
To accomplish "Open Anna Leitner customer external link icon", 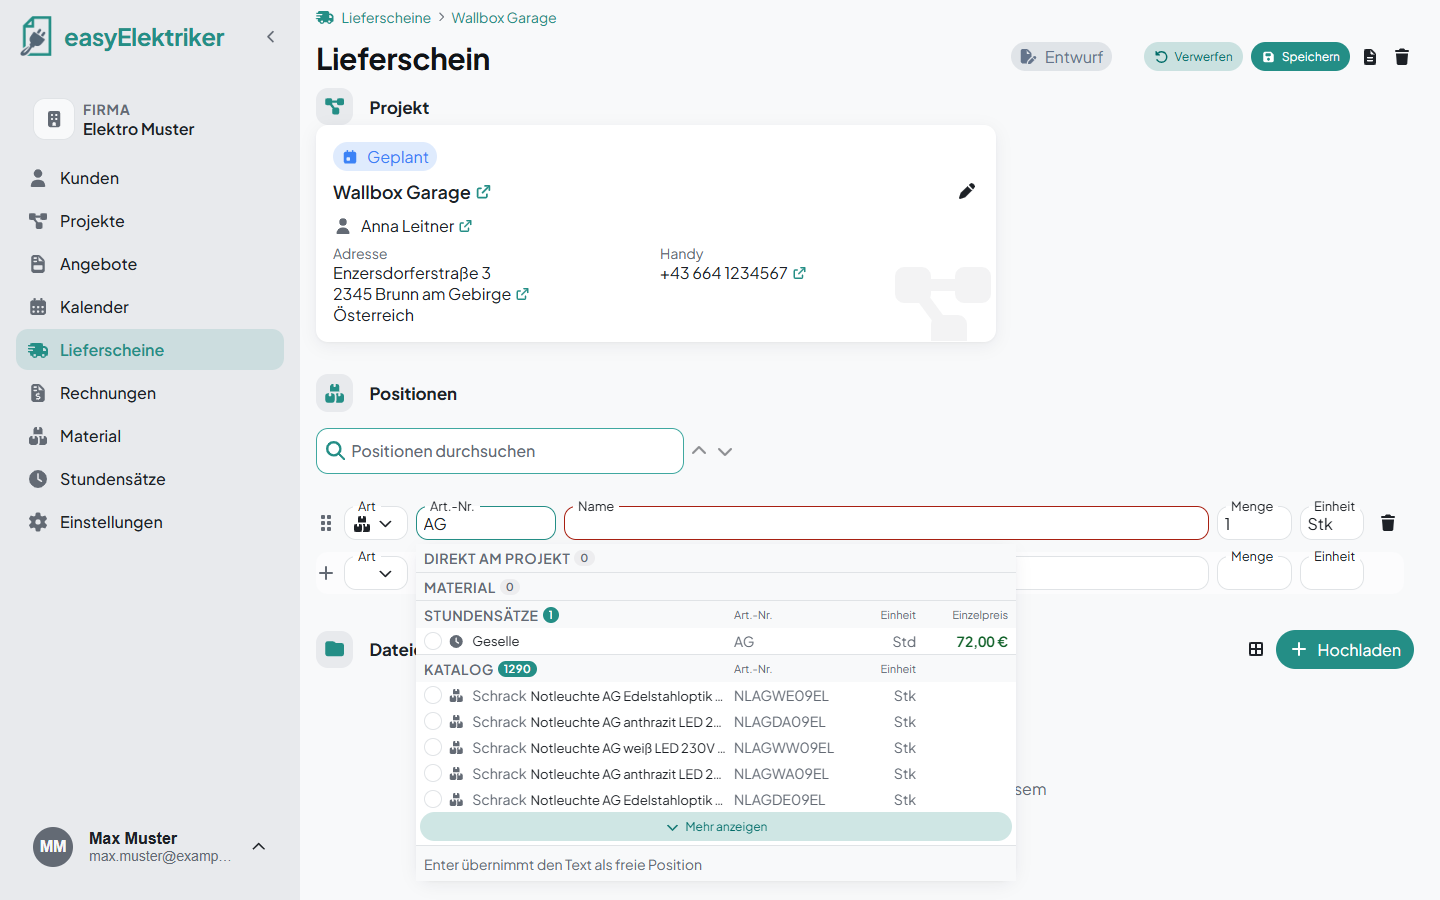I will coord(466,227).
